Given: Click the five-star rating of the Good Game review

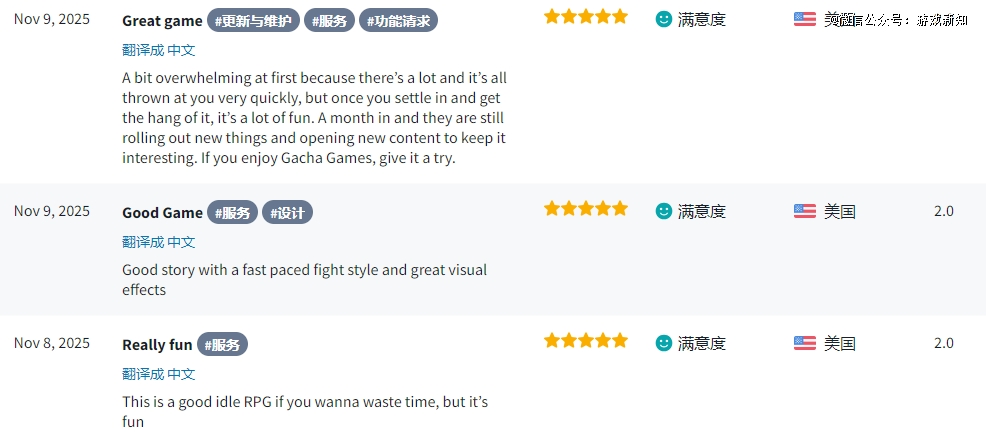Looking at the screenshot, I should pyautogui.click(x=586, y=209).
